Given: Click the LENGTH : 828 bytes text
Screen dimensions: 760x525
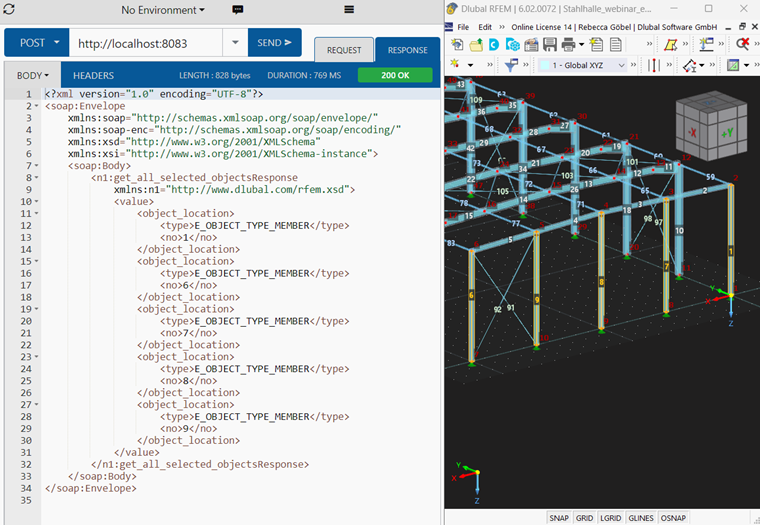Looking at the screenshot, I should 215,76.
